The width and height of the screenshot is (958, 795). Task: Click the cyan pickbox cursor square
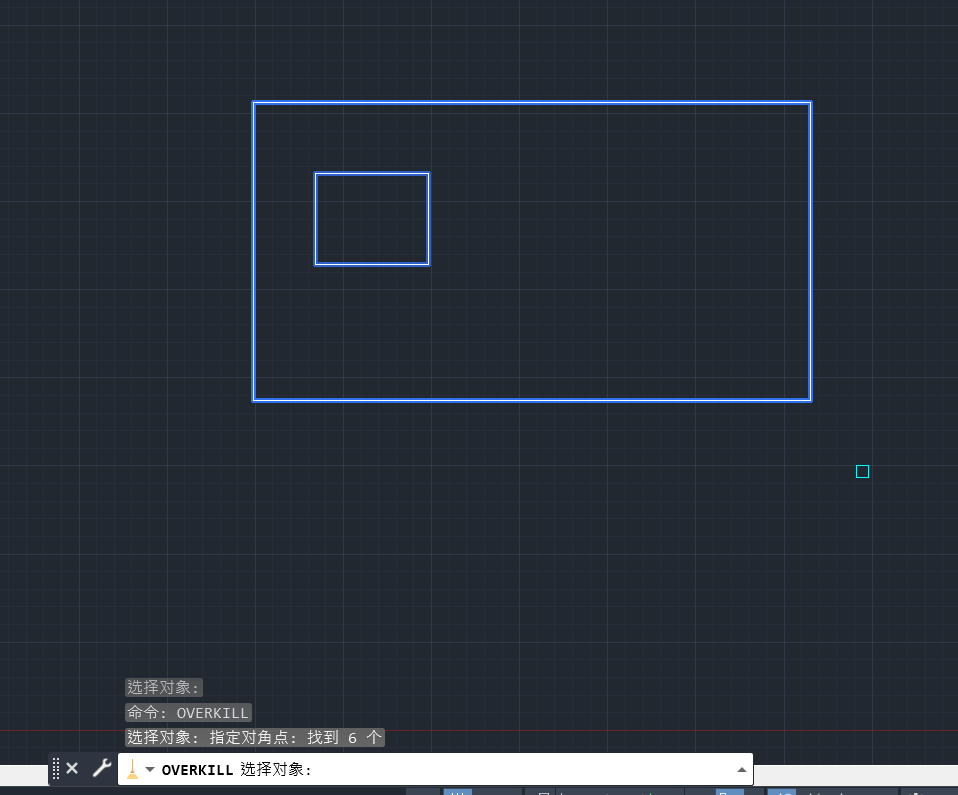862,471
